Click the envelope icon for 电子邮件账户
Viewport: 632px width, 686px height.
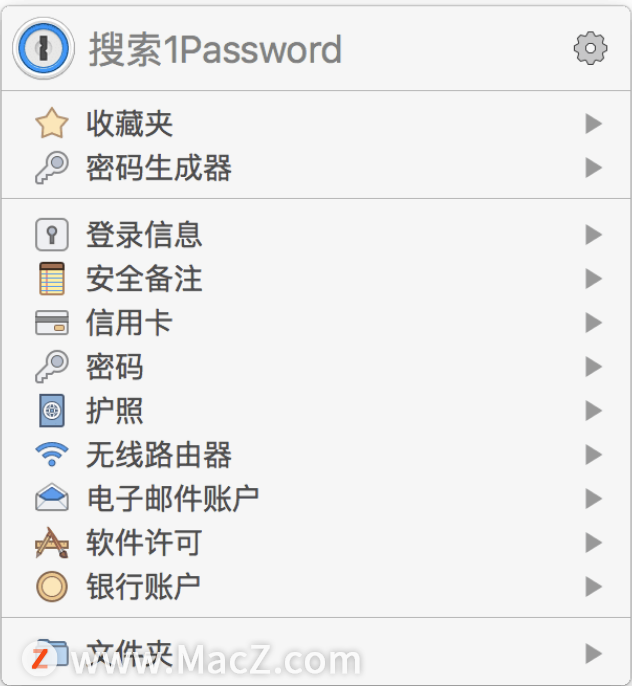point(52,498)
